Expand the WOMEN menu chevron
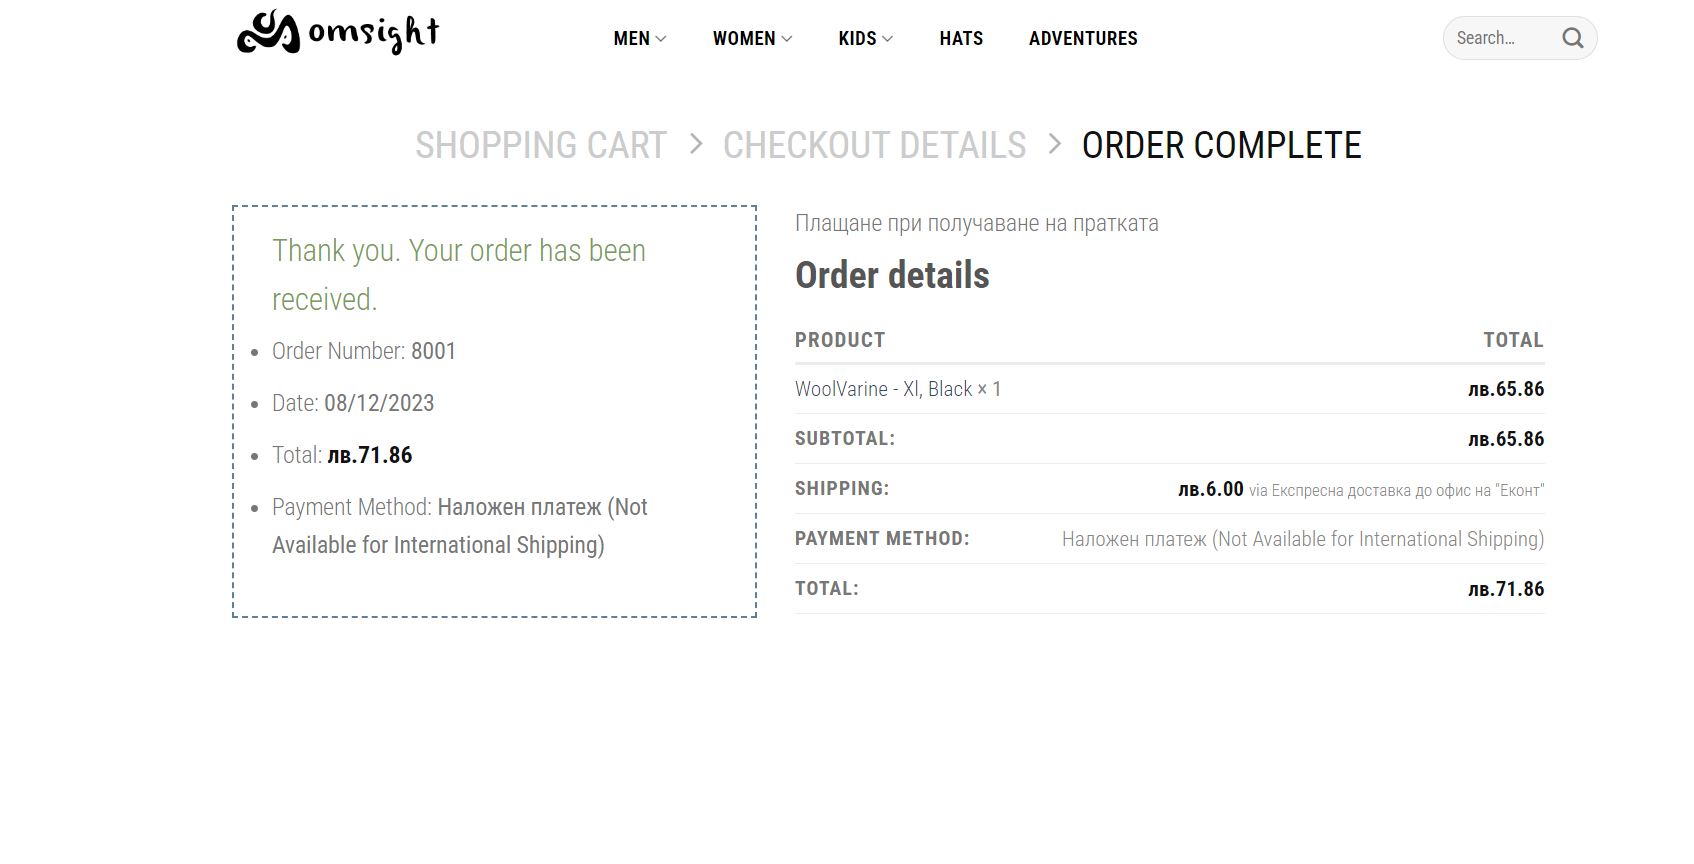 (787, 39)
